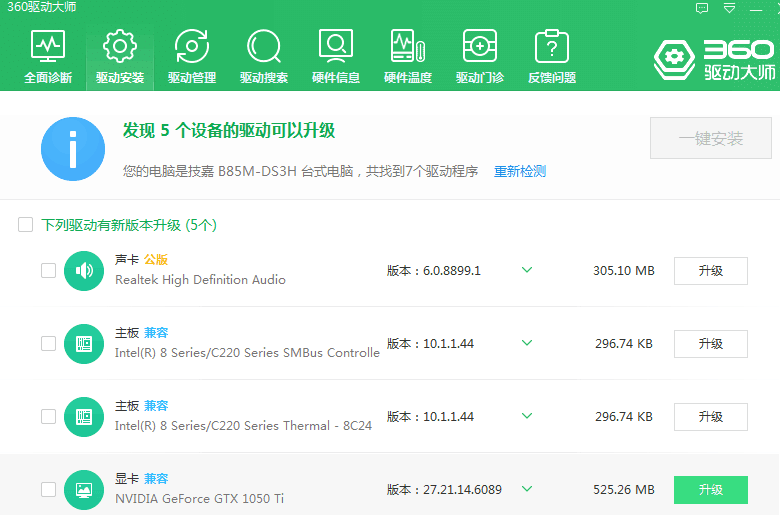Viewport: 780px width, 532px height.
Task: Check the NVIDIA GeForce GTX 1050 Ti checkbox
Action: [x=48, y=489]
